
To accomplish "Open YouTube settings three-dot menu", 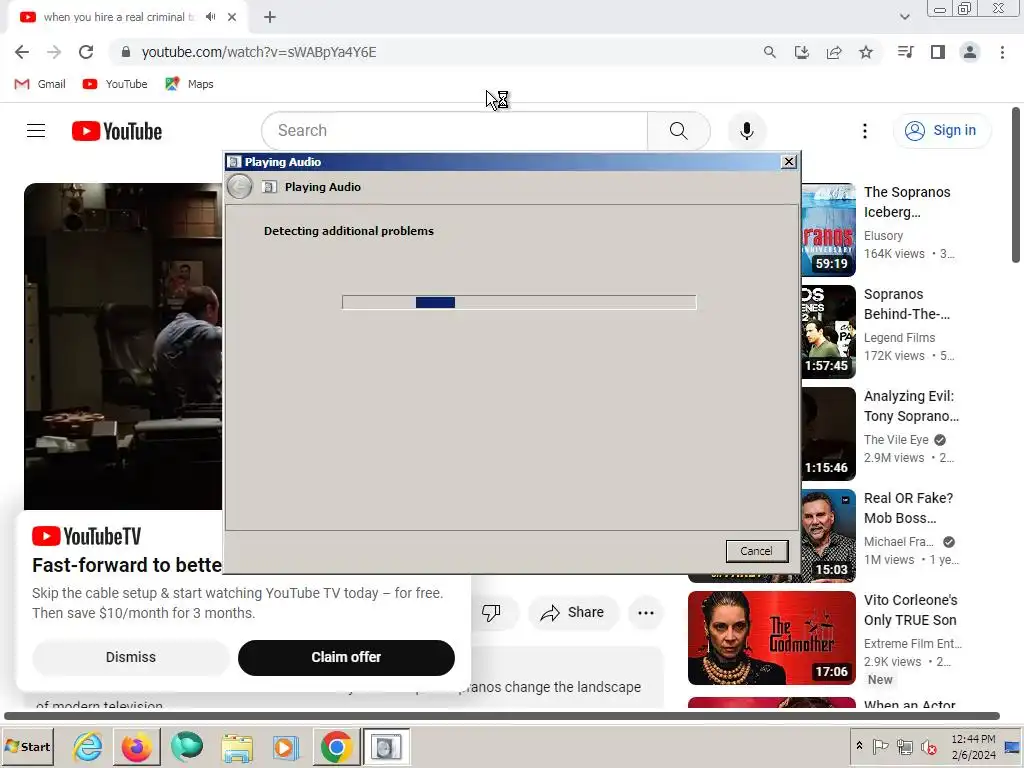I will 865,131.
